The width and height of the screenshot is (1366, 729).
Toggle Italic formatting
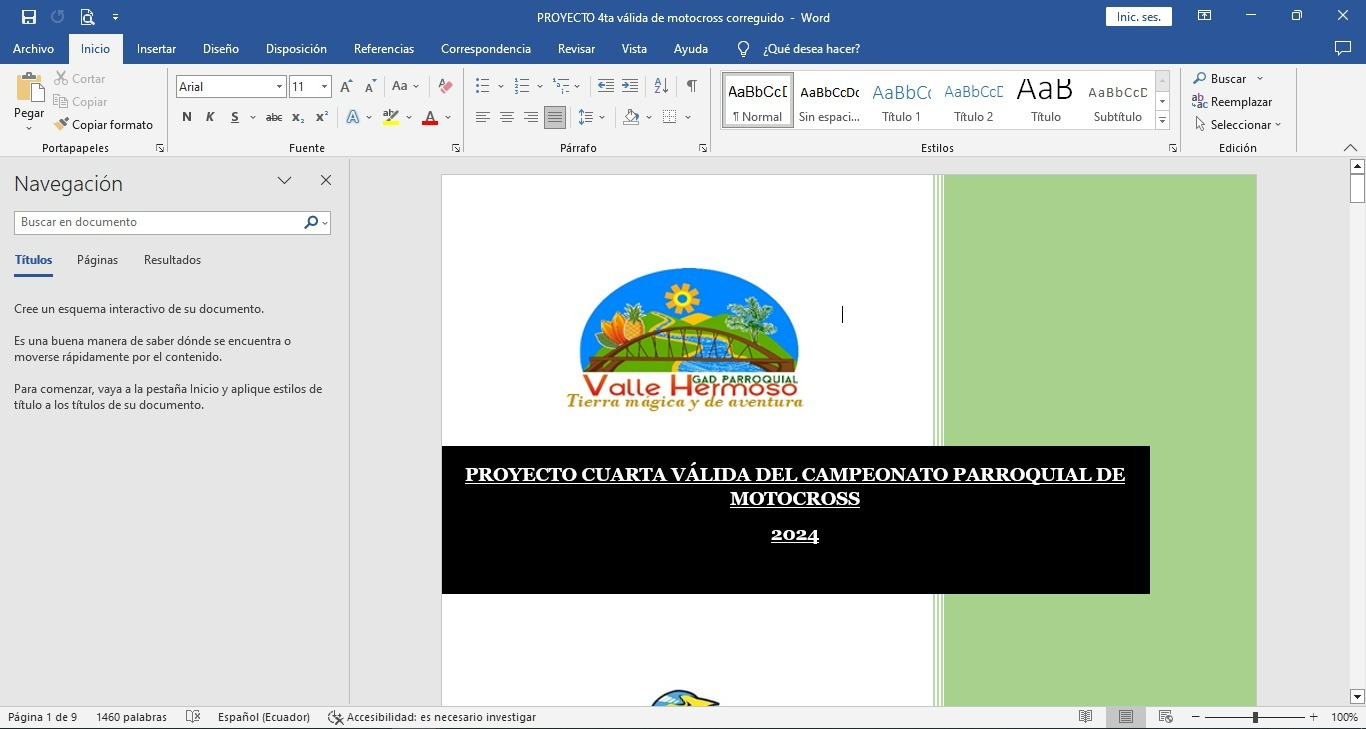pos(210,117)
